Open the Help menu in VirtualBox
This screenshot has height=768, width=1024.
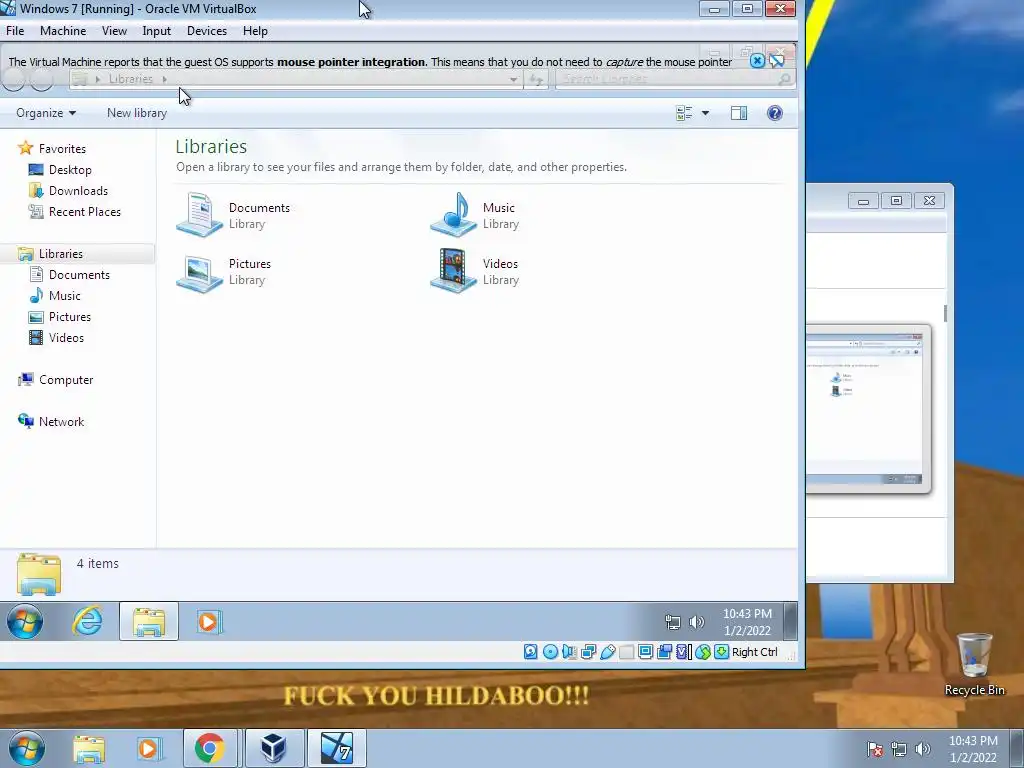[255, 31]
